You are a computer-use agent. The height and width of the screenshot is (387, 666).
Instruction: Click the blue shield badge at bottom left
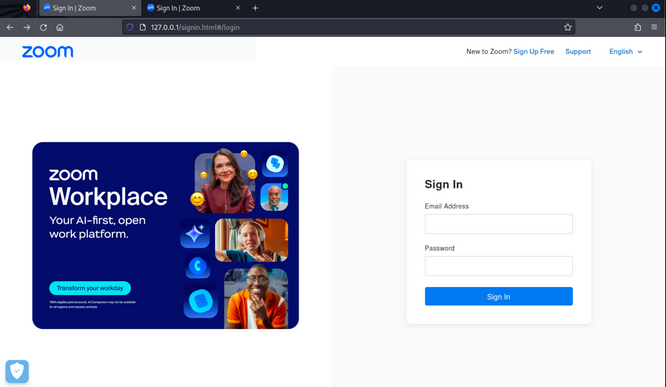pyautogui.click(x=17, y=371)
